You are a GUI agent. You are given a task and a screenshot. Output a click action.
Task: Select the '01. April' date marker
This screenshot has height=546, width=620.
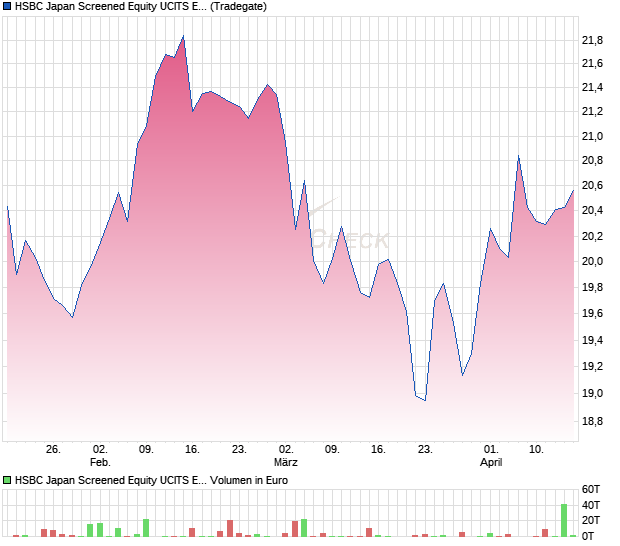point(491,456)
